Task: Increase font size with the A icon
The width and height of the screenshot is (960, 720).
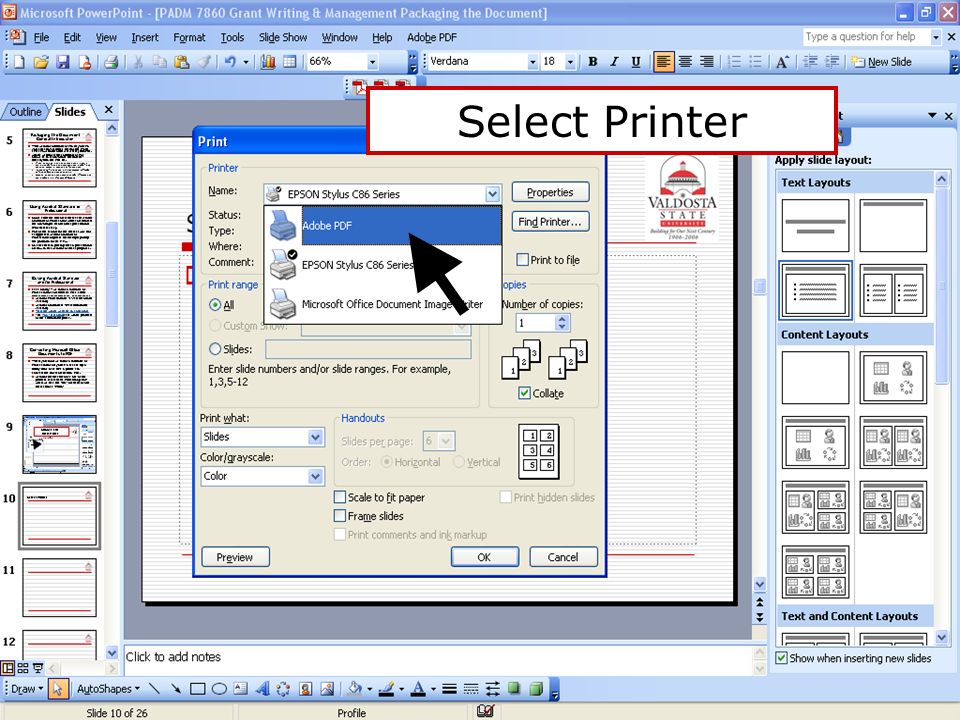Action: 782,62
